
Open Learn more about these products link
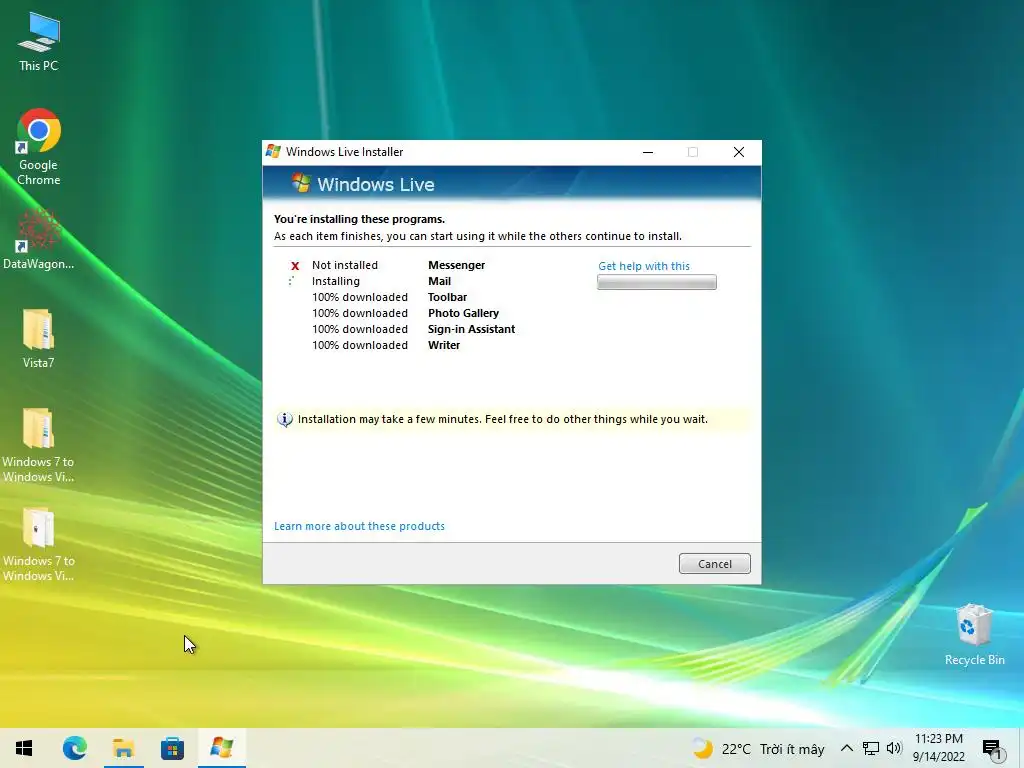coord(359,526)
